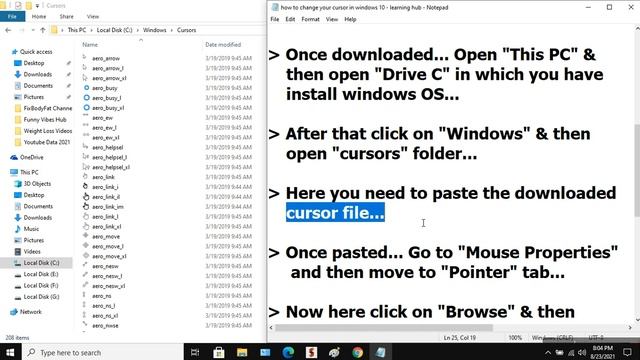
Task: Select 'This PC' in the address breadcrumb
Action: point(77,30)
